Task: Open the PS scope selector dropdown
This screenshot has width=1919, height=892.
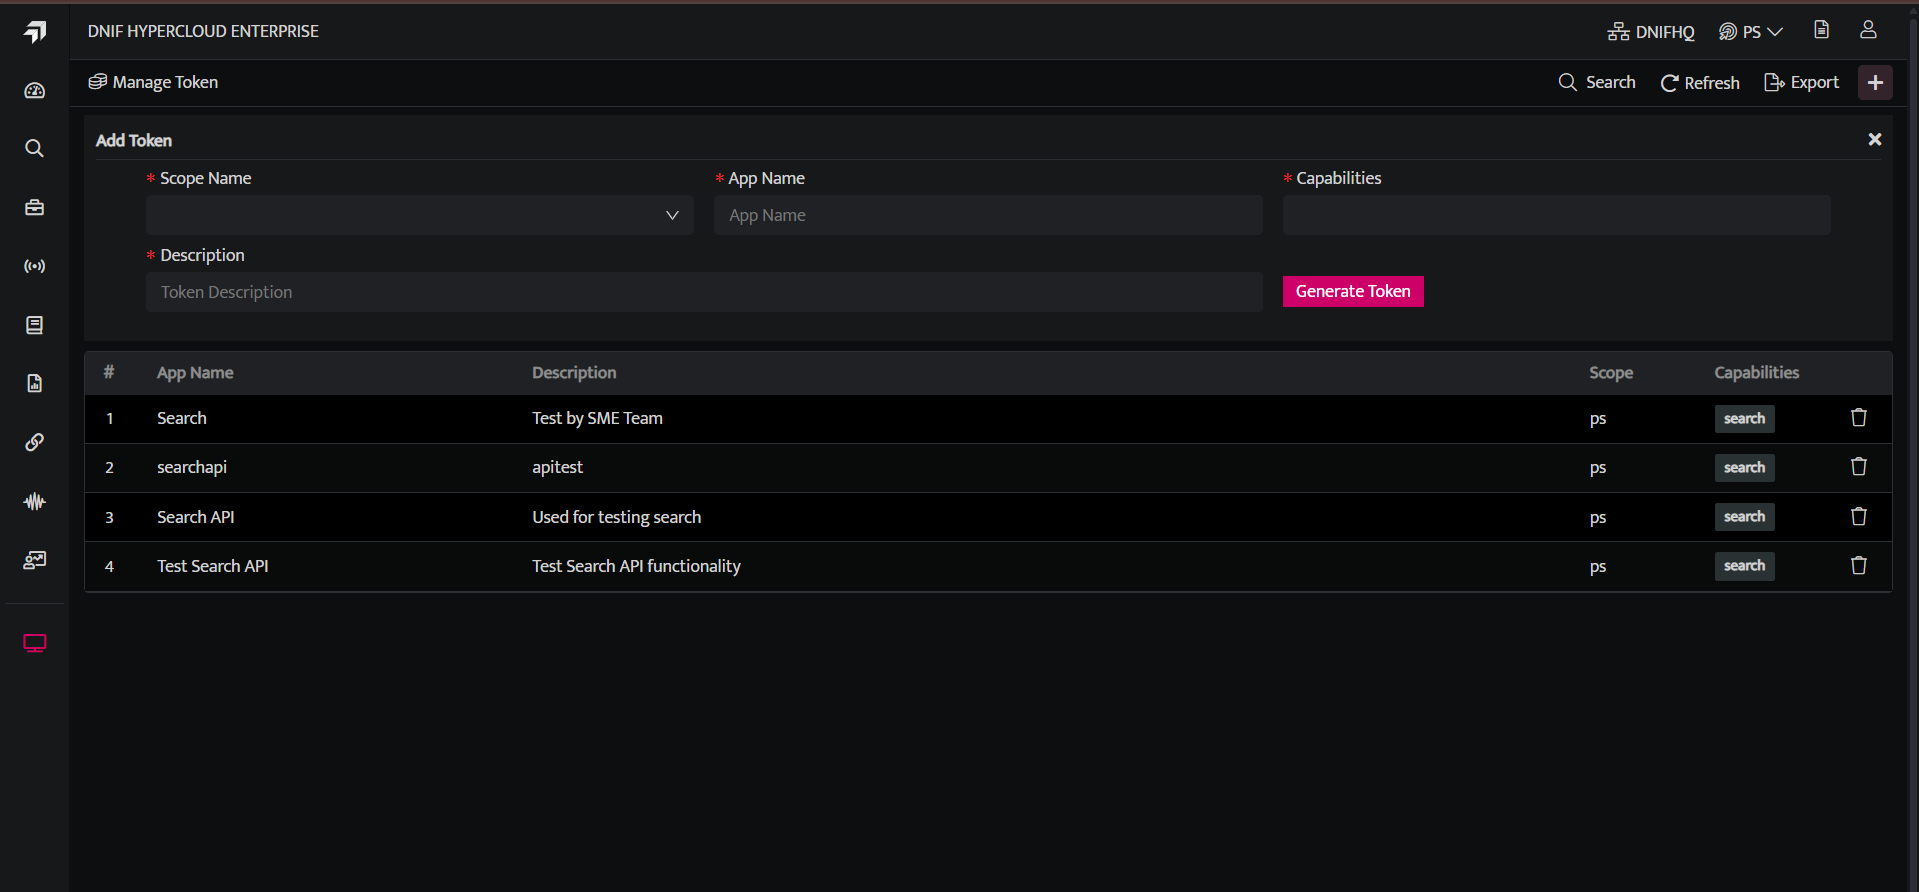Action: point(1751,32)
